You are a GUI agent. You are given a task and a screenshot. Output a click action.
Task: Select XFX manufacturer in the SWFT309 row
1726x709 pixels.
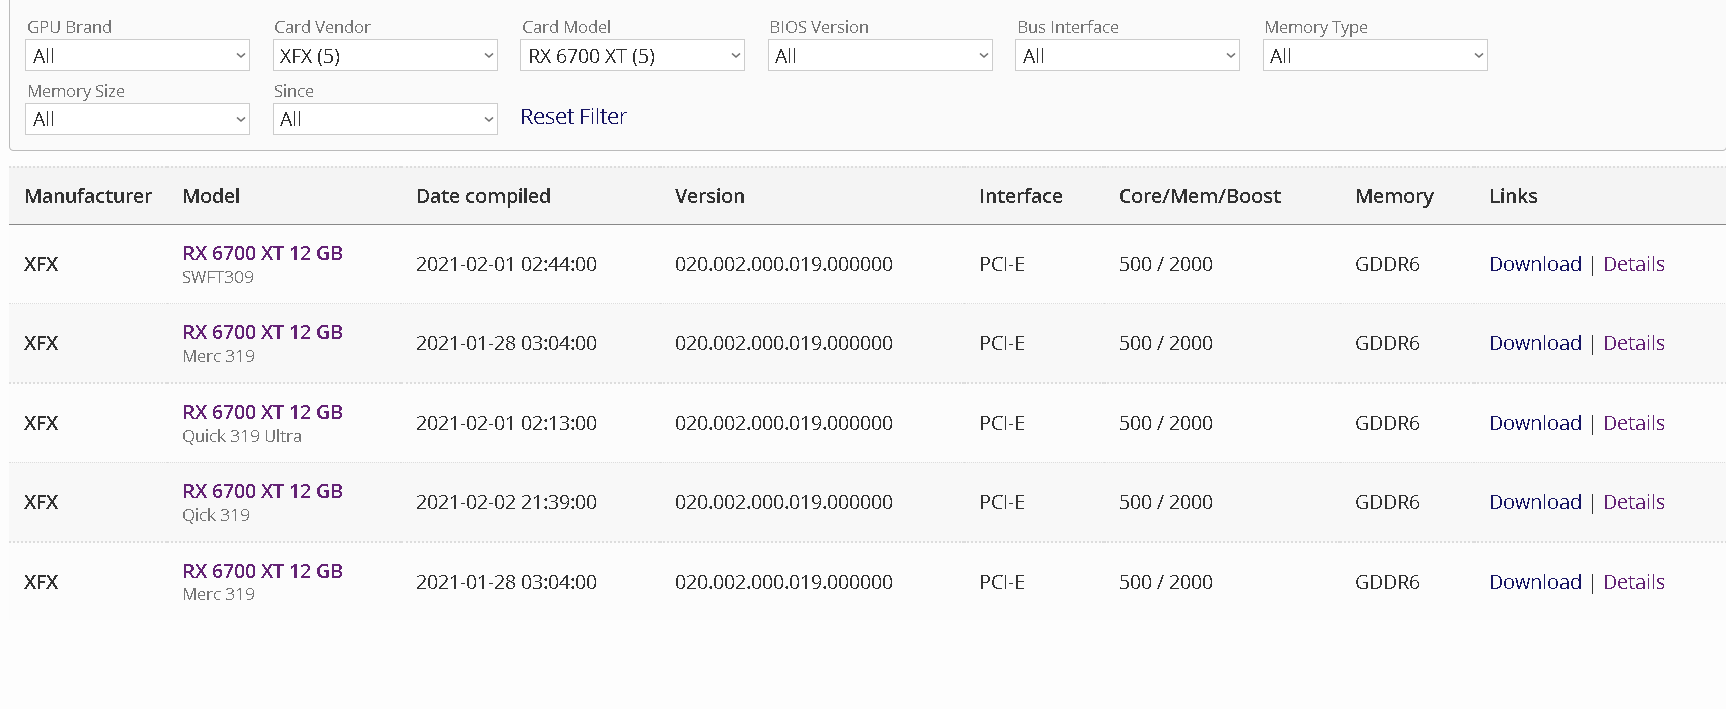(x=41, y=264)
